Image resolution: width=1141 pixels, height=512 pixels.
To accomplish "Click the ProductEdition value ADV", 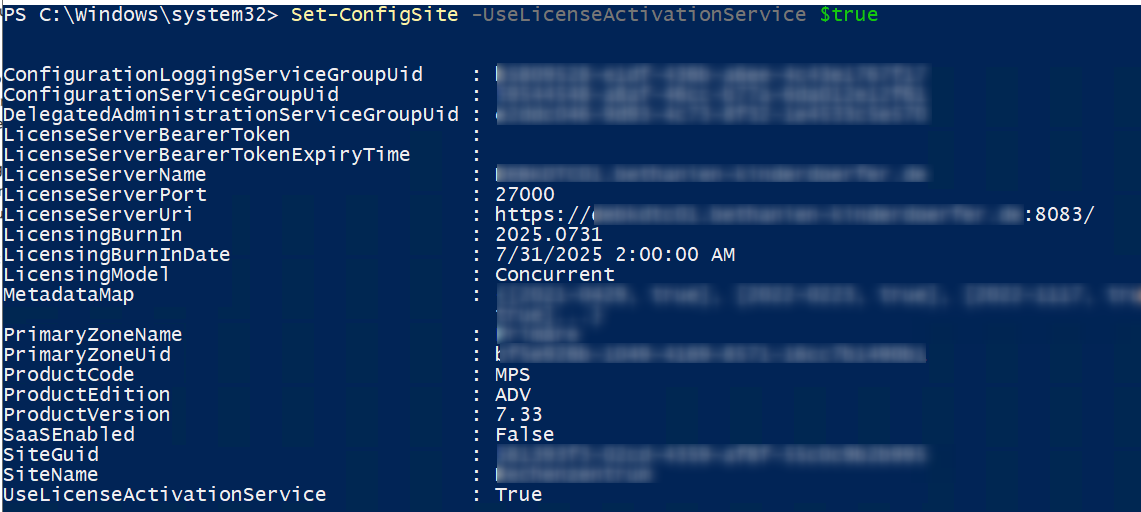I will tap(512, 395).
